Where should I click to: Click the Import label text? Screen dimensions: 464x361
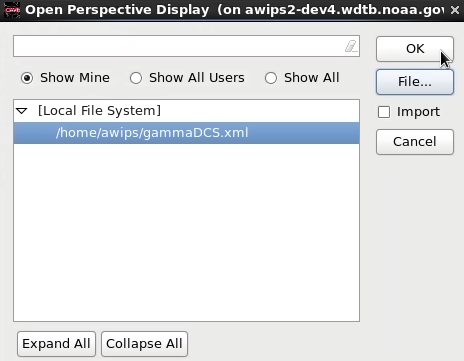point(418,112)
